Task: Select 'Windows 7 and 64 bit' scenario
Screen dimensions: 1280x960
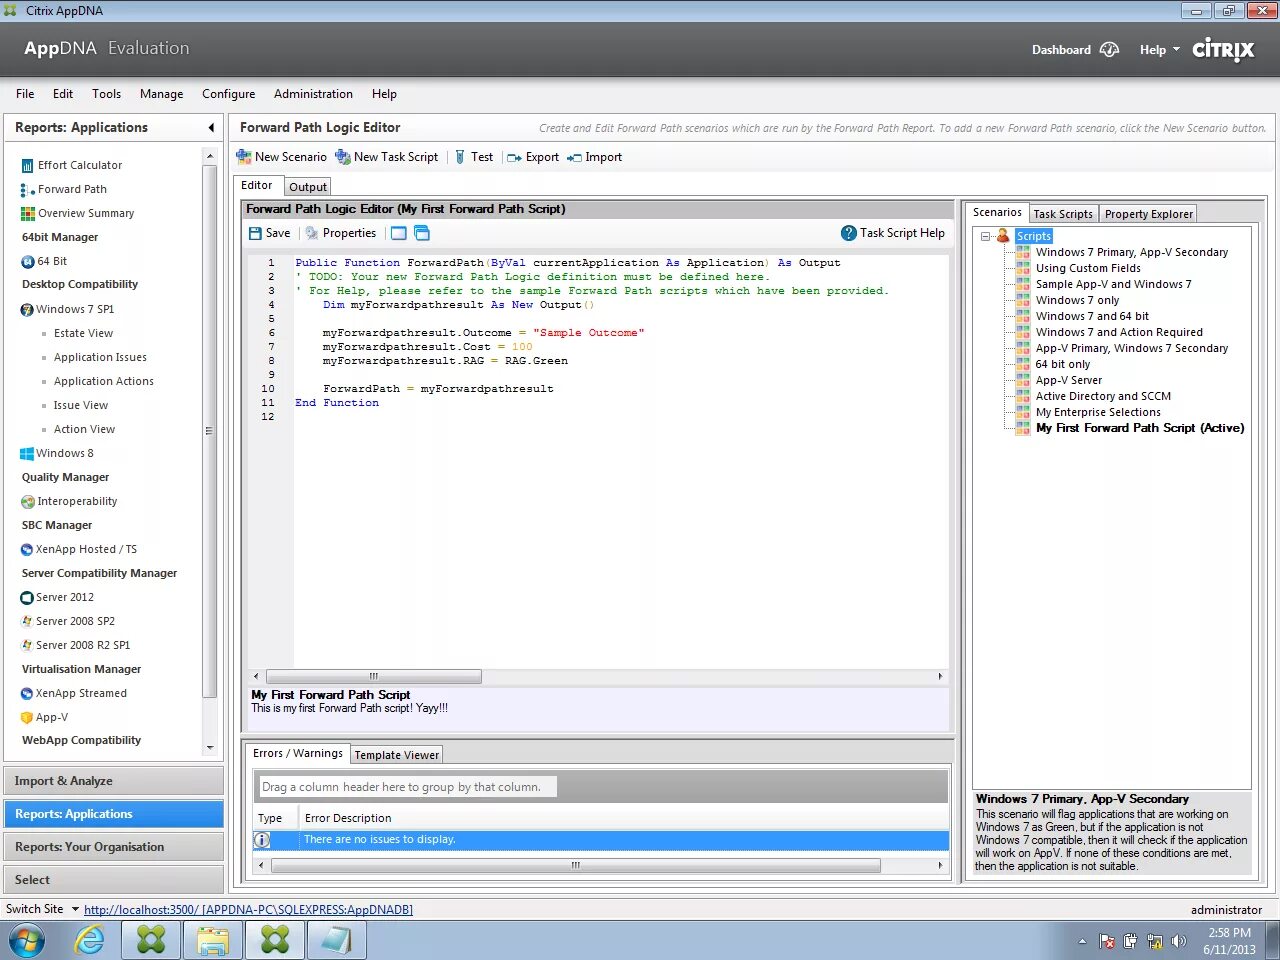Action: (x=1092, y=316)
